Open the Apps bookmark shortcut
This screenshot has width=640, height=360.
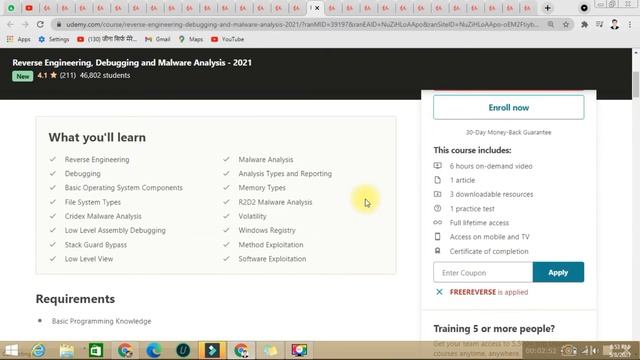[19, 39]
